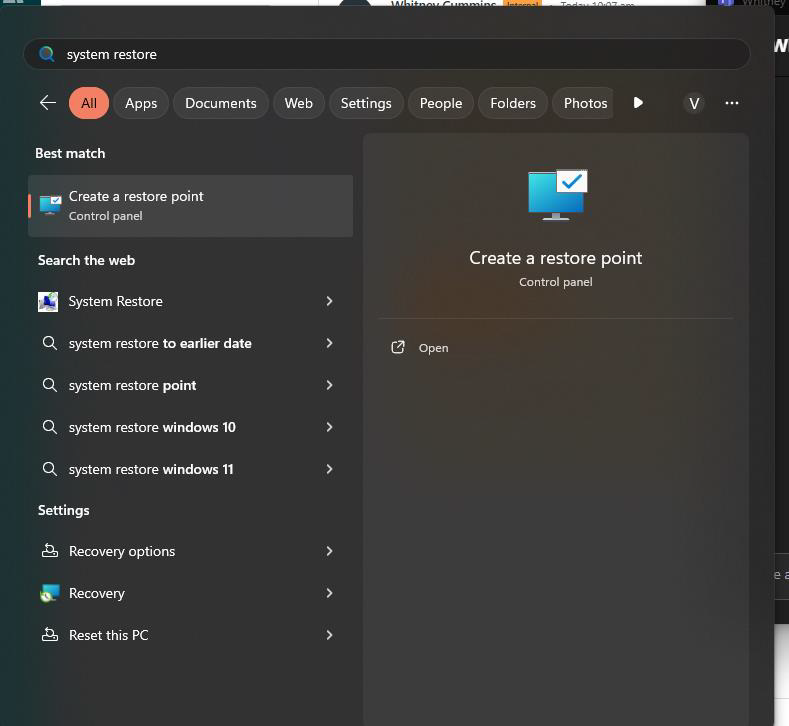The image size is (789, 726).
Task: Expand 'system restore to earlier date' chevron
Action: click(x=329, y=343)
